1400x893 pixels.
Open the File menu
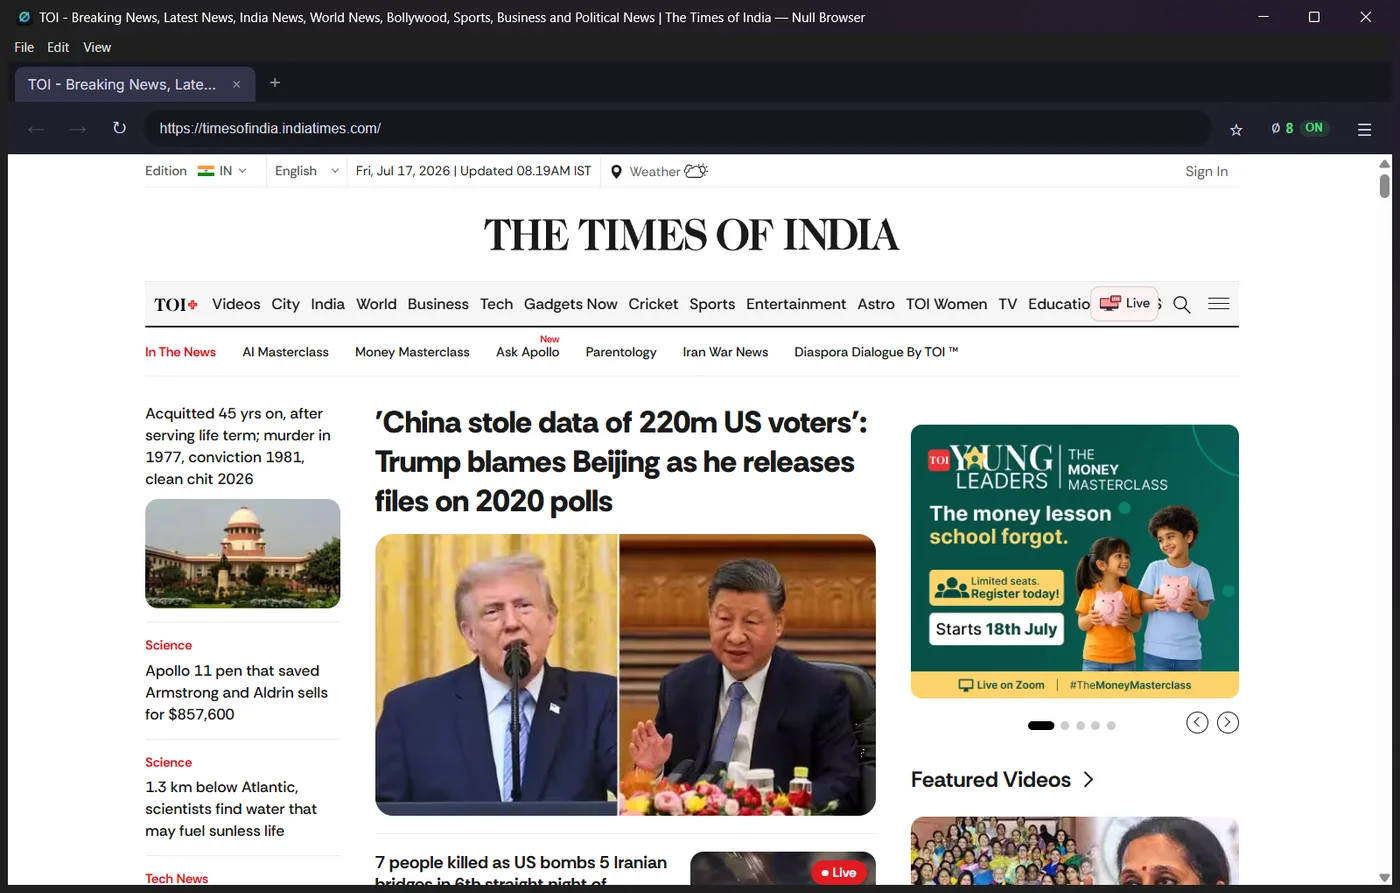pyautogui.click(x=24, y=47)
